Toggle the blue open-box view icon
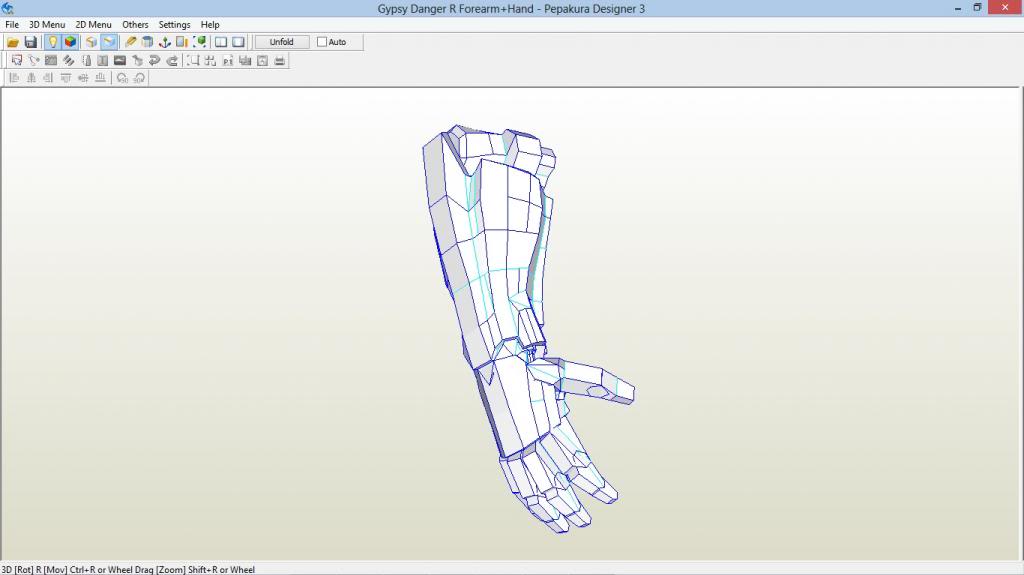This screenshot has width=1024, height=575. coord(109,42)
